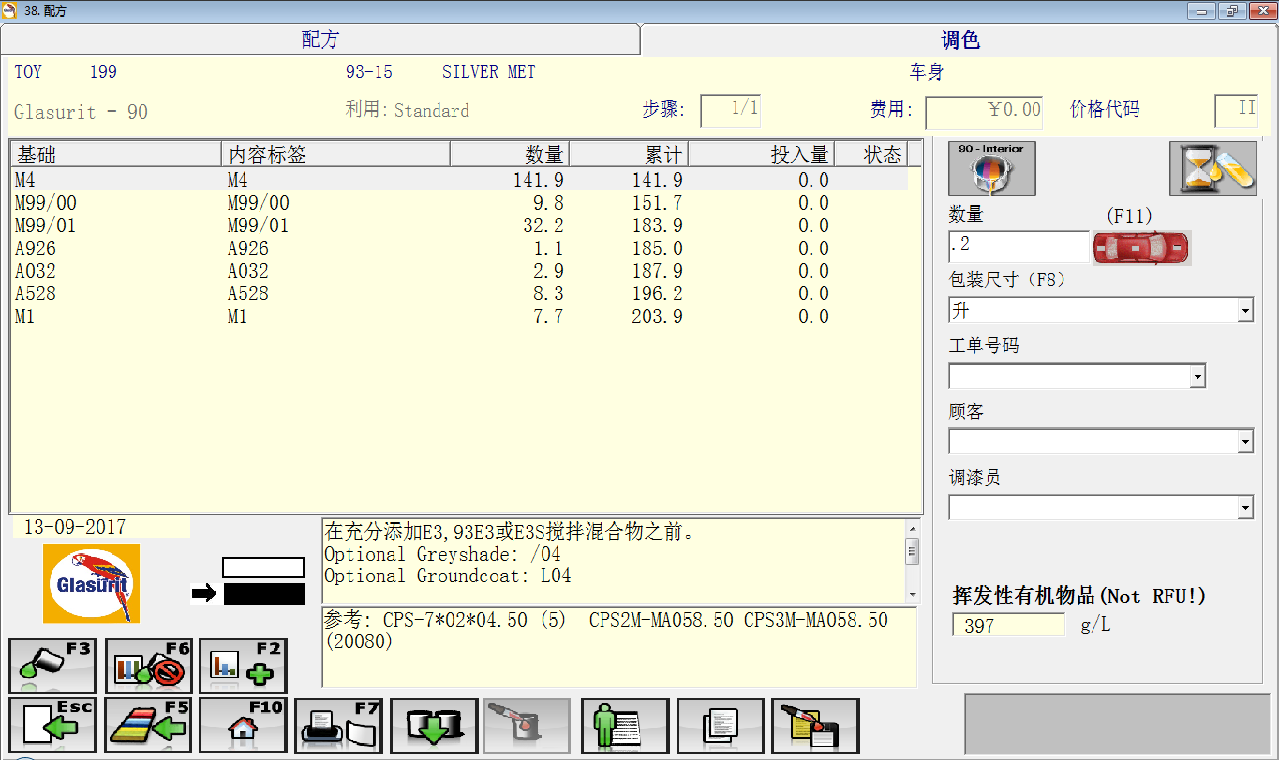The width and height of the screenshot is (1280, 761).
Task: Click the F6 chart with prohibition sign button
Action: [148, 666]
